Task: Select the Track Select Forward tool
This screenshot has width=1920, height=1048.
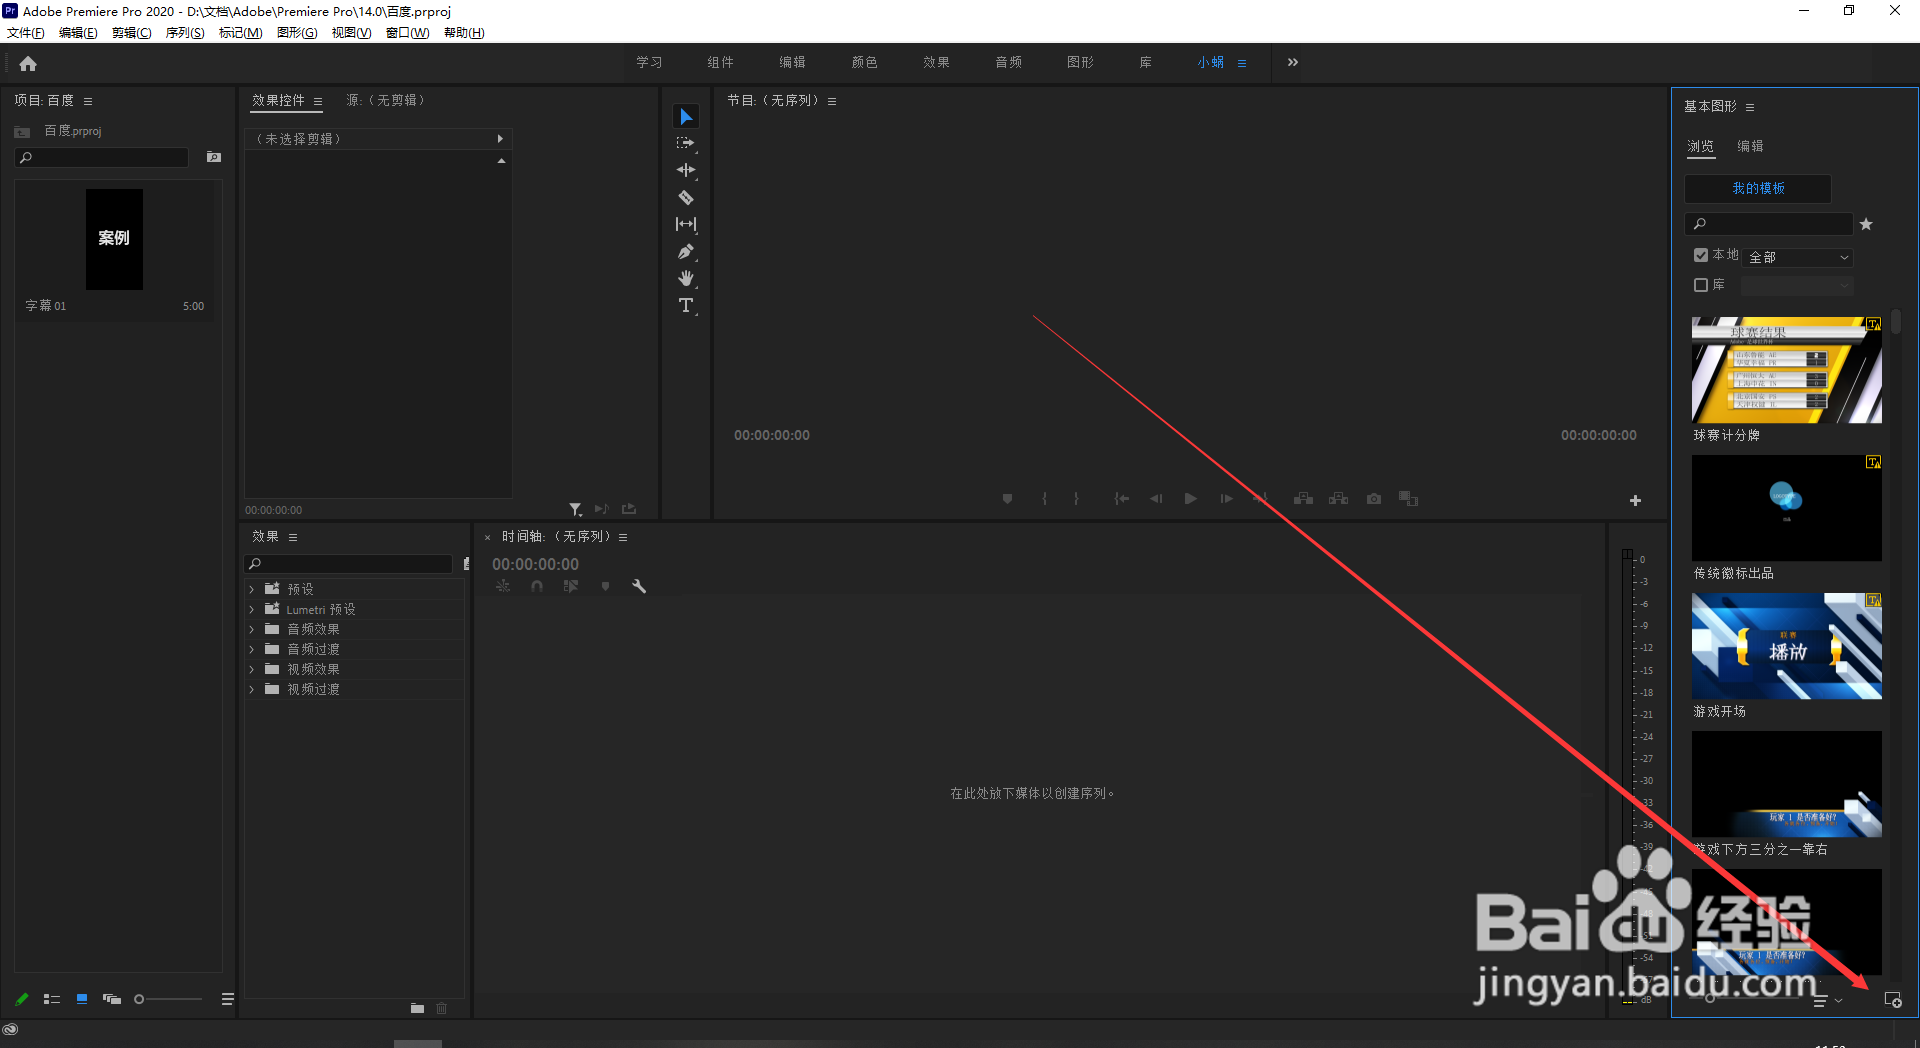Action: [686, 143]
